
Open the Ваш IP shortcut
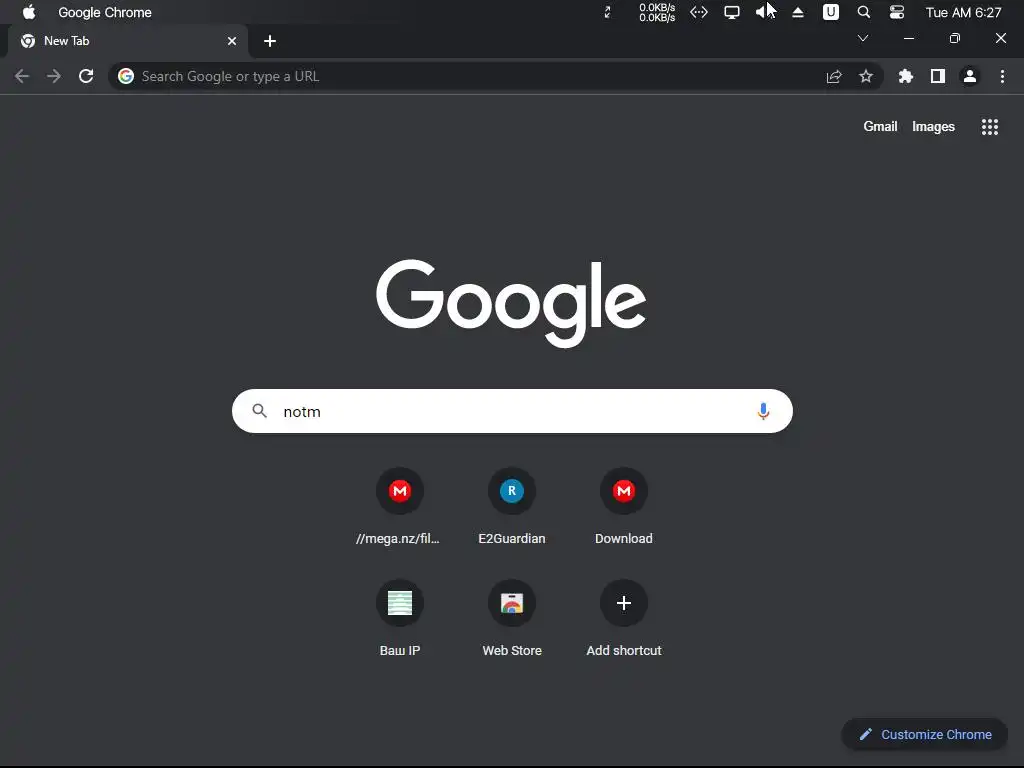[x=400, y=619]
